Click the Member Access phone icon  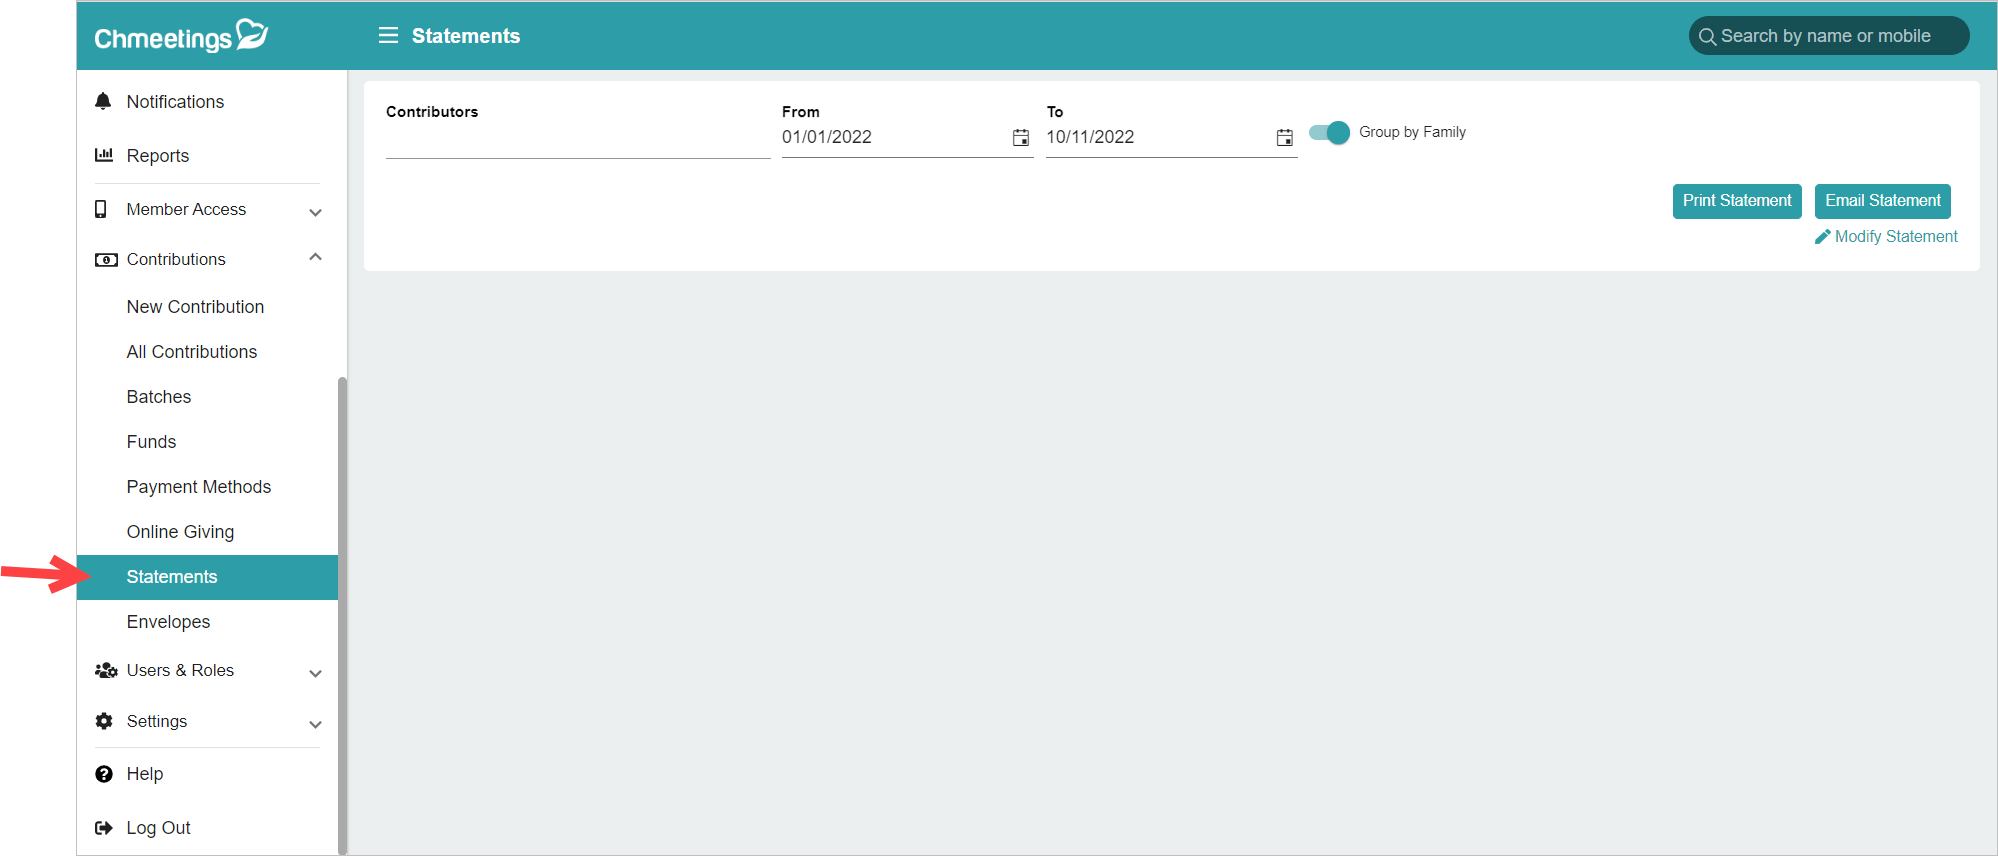pos(100,209)
